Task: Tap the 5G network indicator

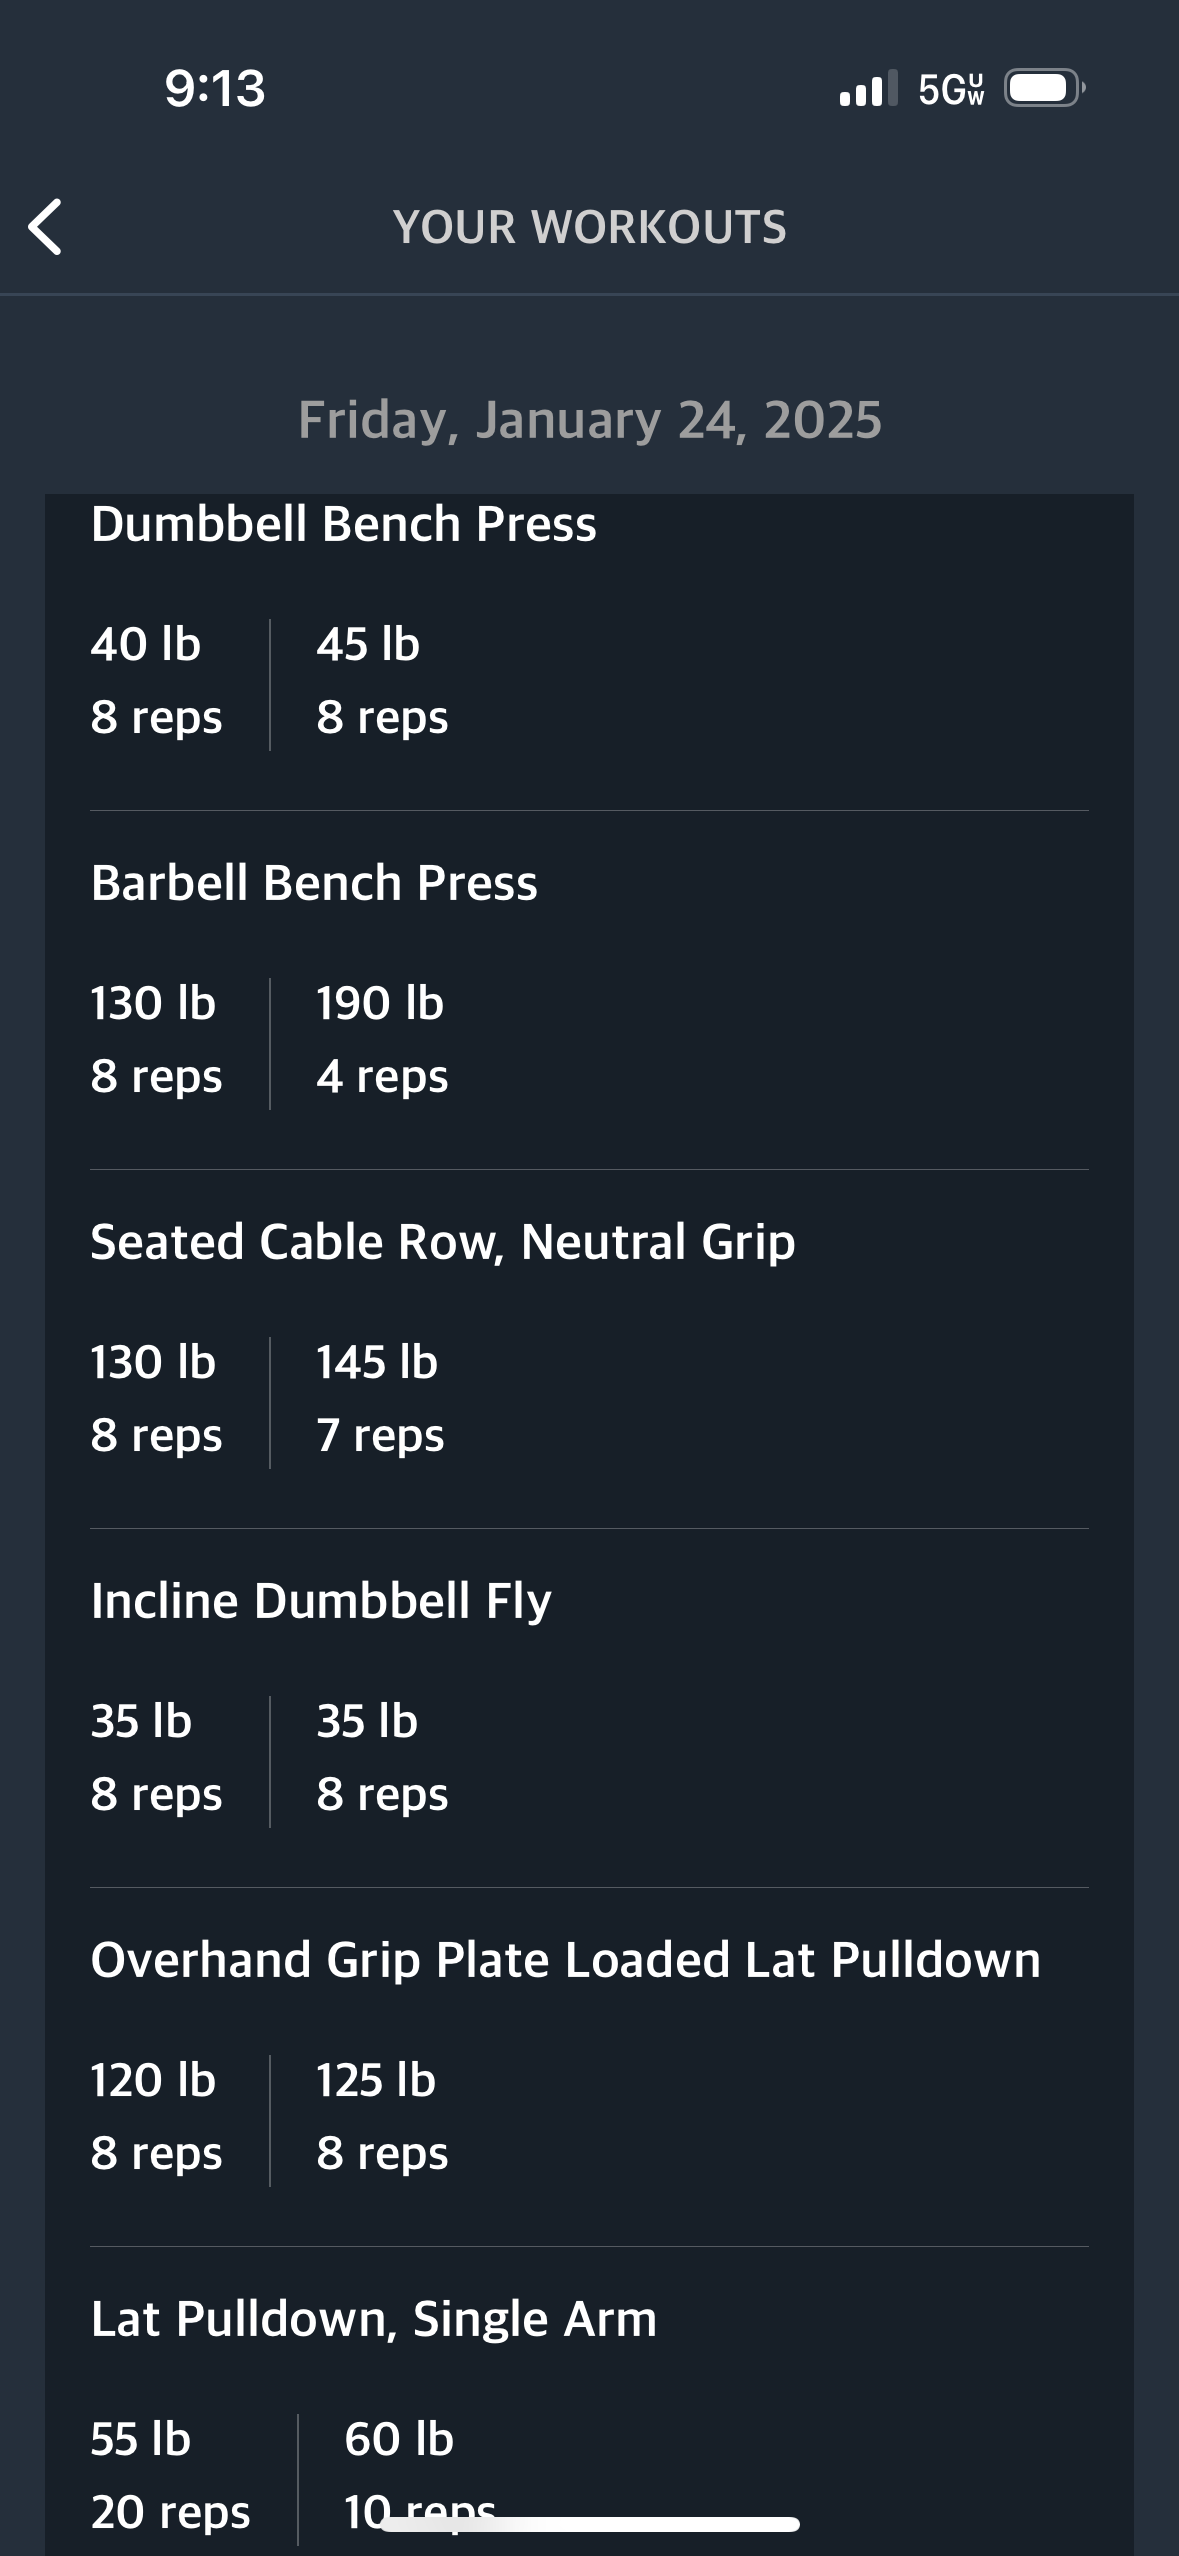Action: (951, 89)
